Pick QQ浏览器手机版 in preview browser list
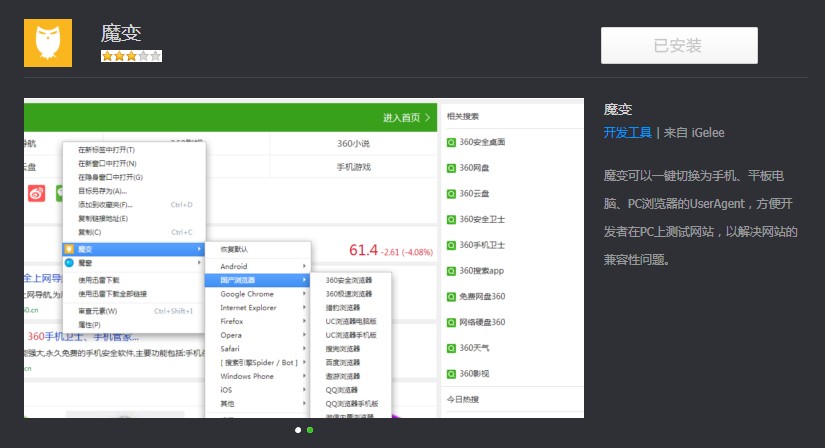 tap(351, 404)
